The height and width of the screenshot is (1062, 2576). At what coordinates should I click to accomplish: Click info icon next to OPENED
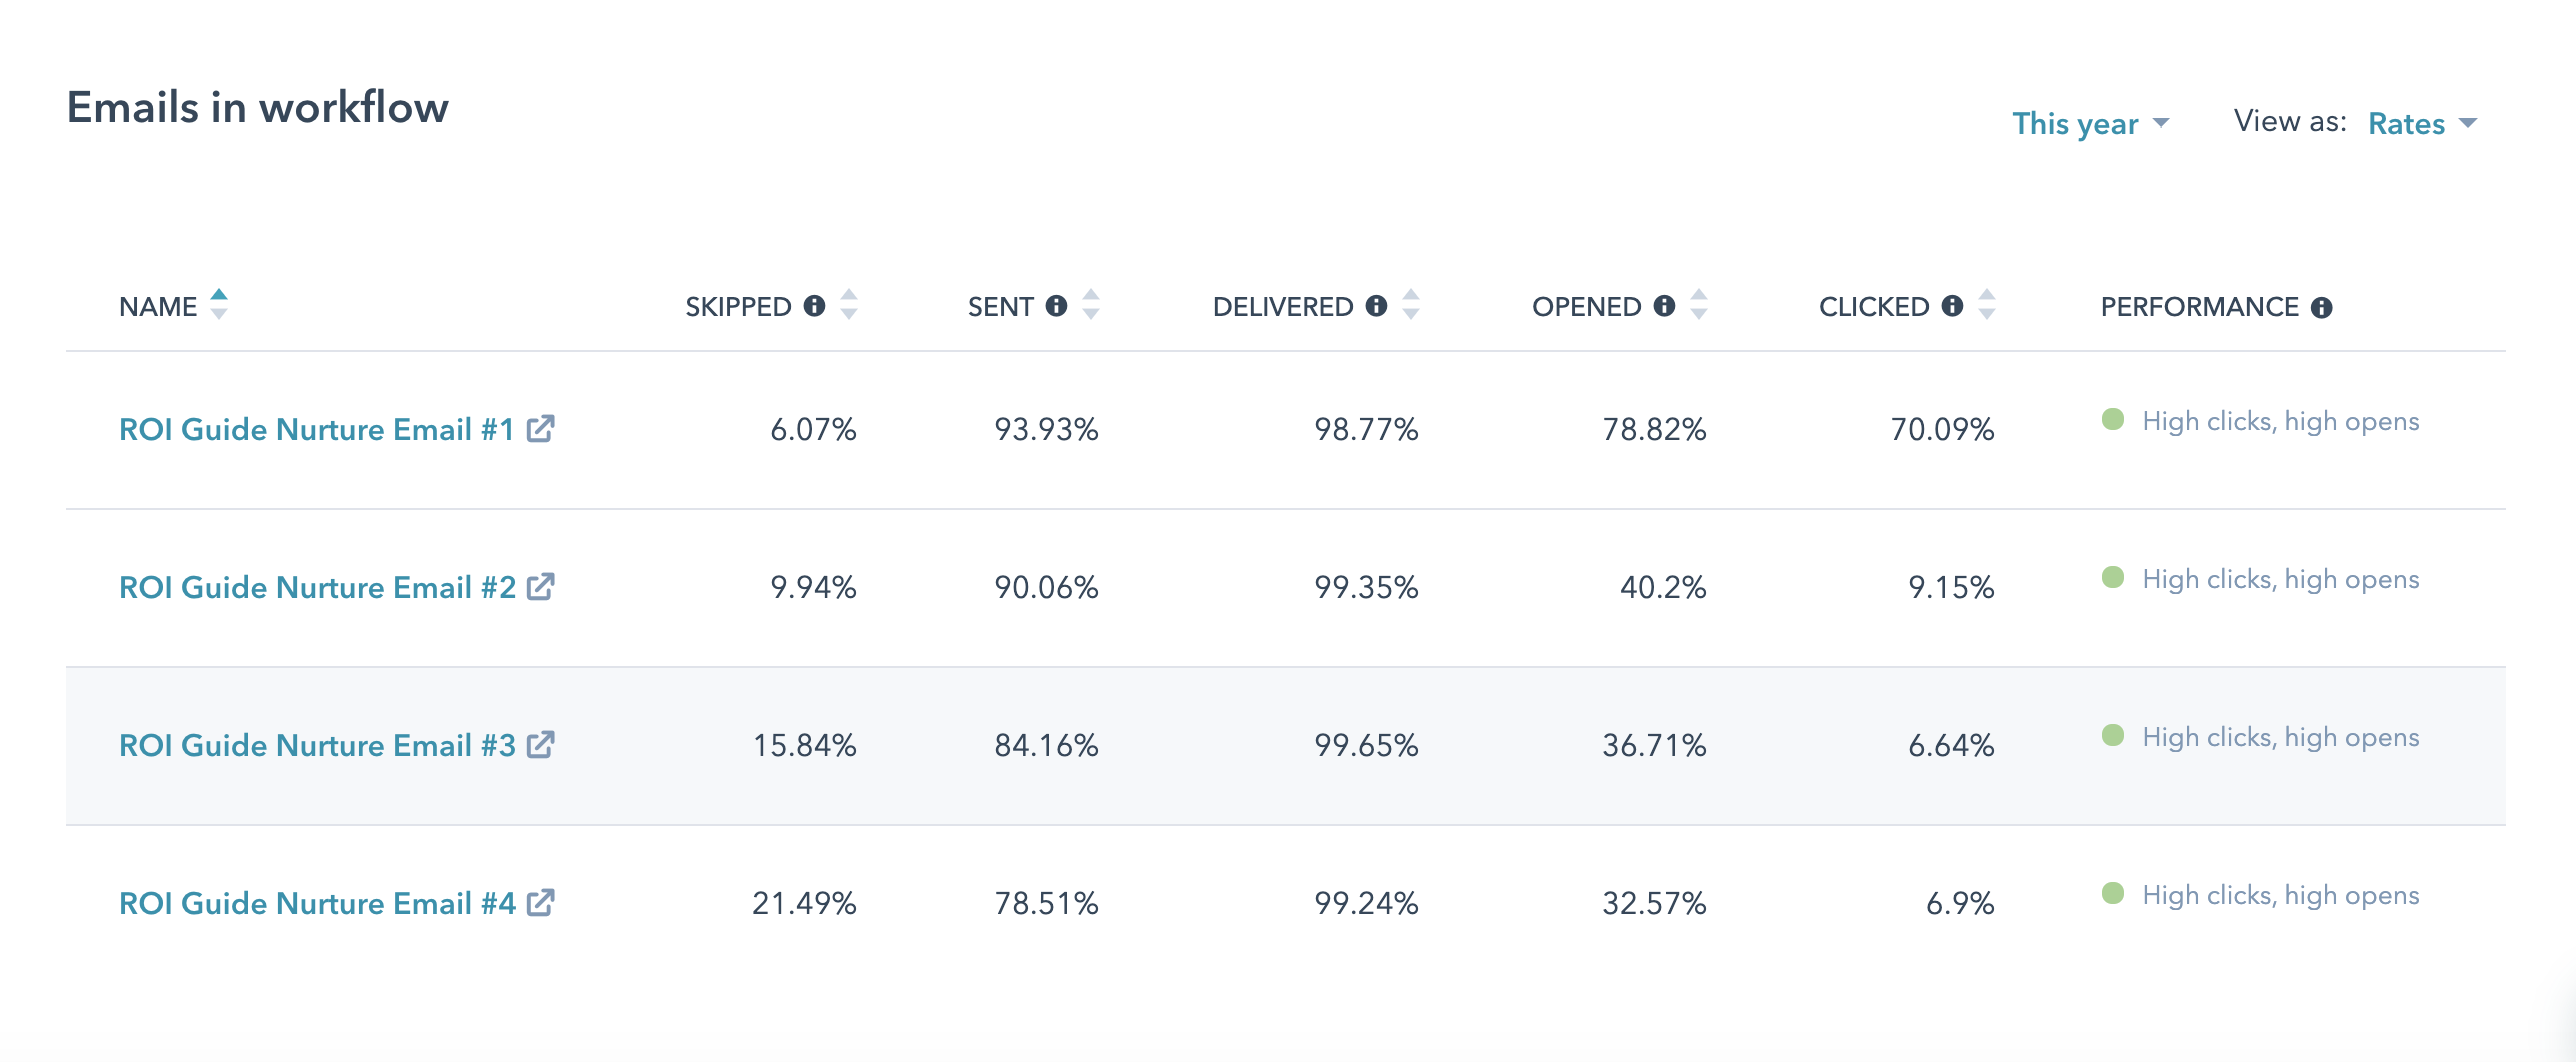point(1665,306)
